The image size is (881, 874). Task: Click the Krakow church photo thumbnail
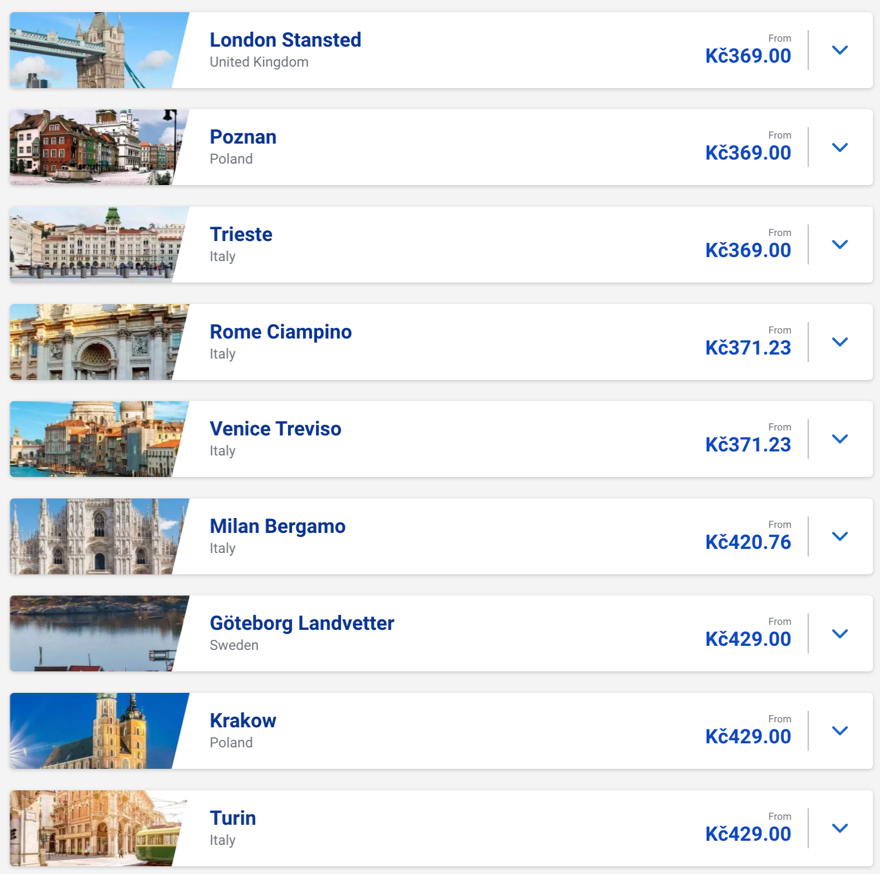(x=97, y=730)
